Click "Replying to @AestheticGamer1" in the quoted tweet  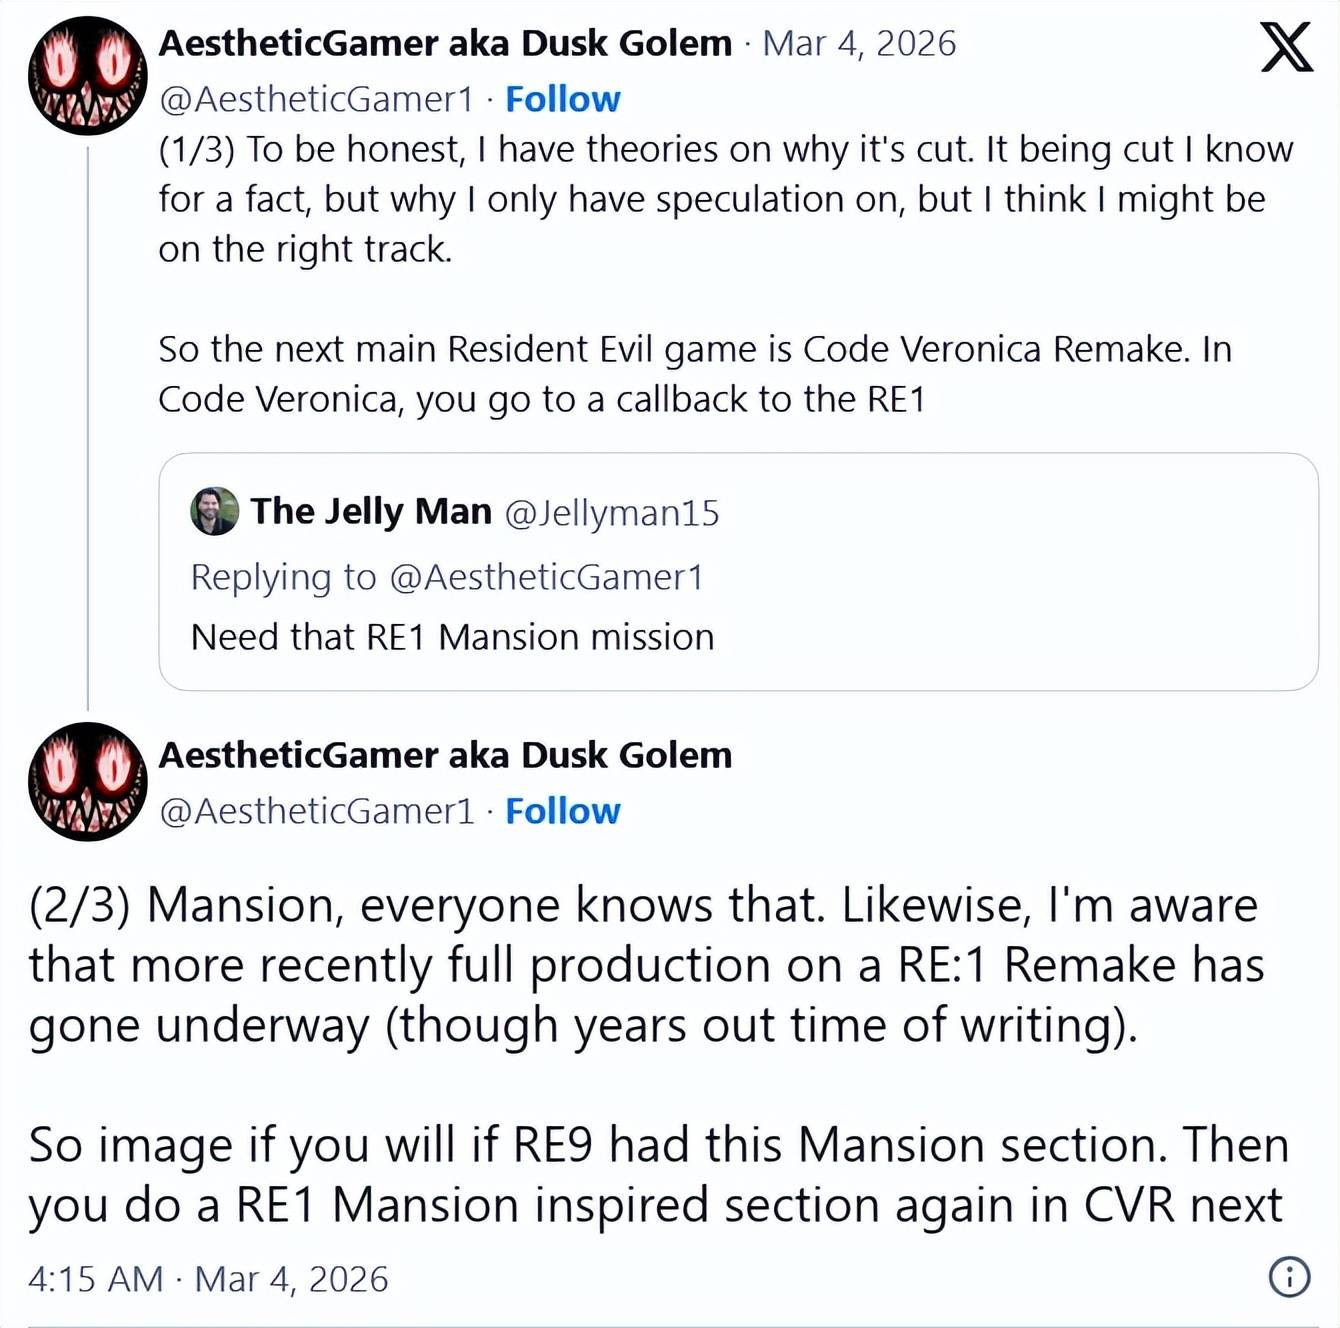pyautogui.click(x=447, y=577)
